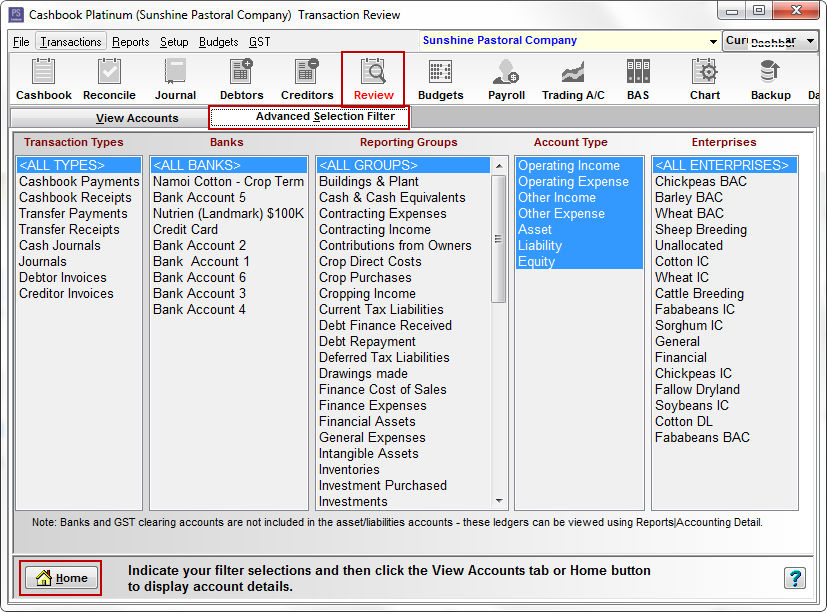Select Operating Income account type
Screen dimensions: 827x612
click(579, 165)
